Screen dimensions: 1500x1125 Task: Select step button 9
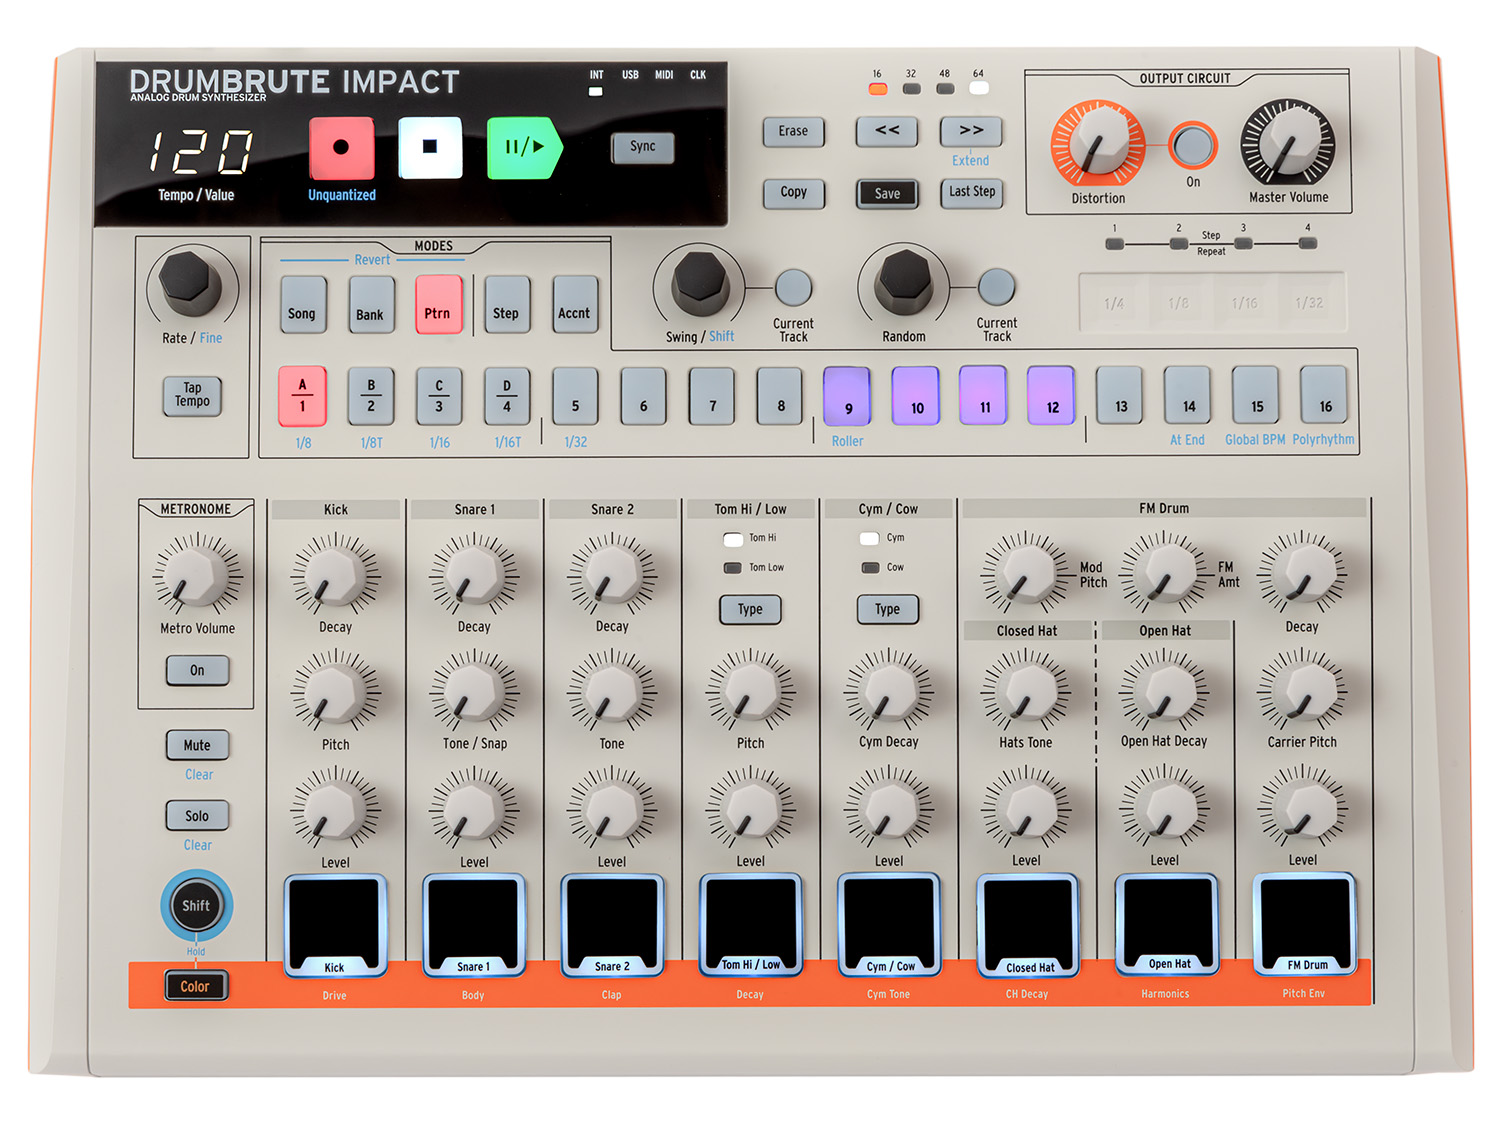click(847, 396)
